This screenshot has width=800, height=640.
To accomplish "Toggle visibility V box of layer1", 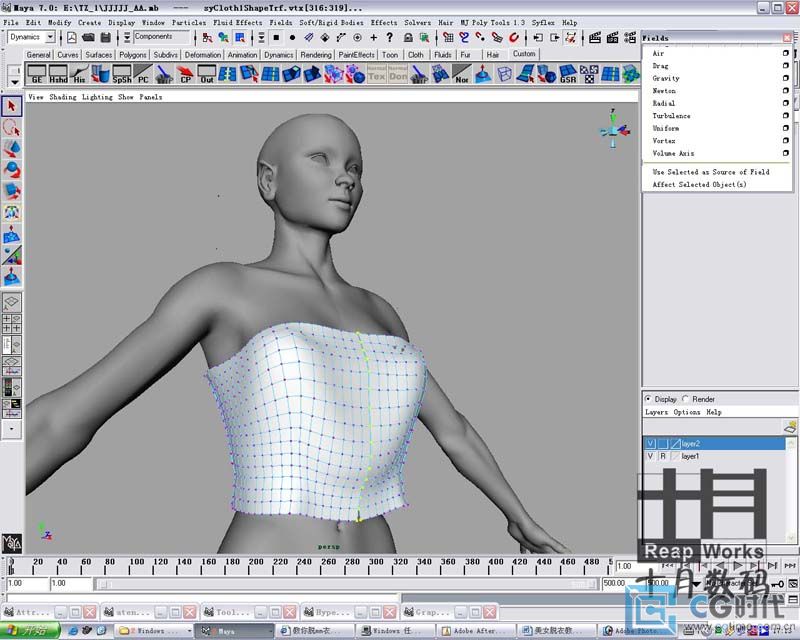I will tap(651, 456).
